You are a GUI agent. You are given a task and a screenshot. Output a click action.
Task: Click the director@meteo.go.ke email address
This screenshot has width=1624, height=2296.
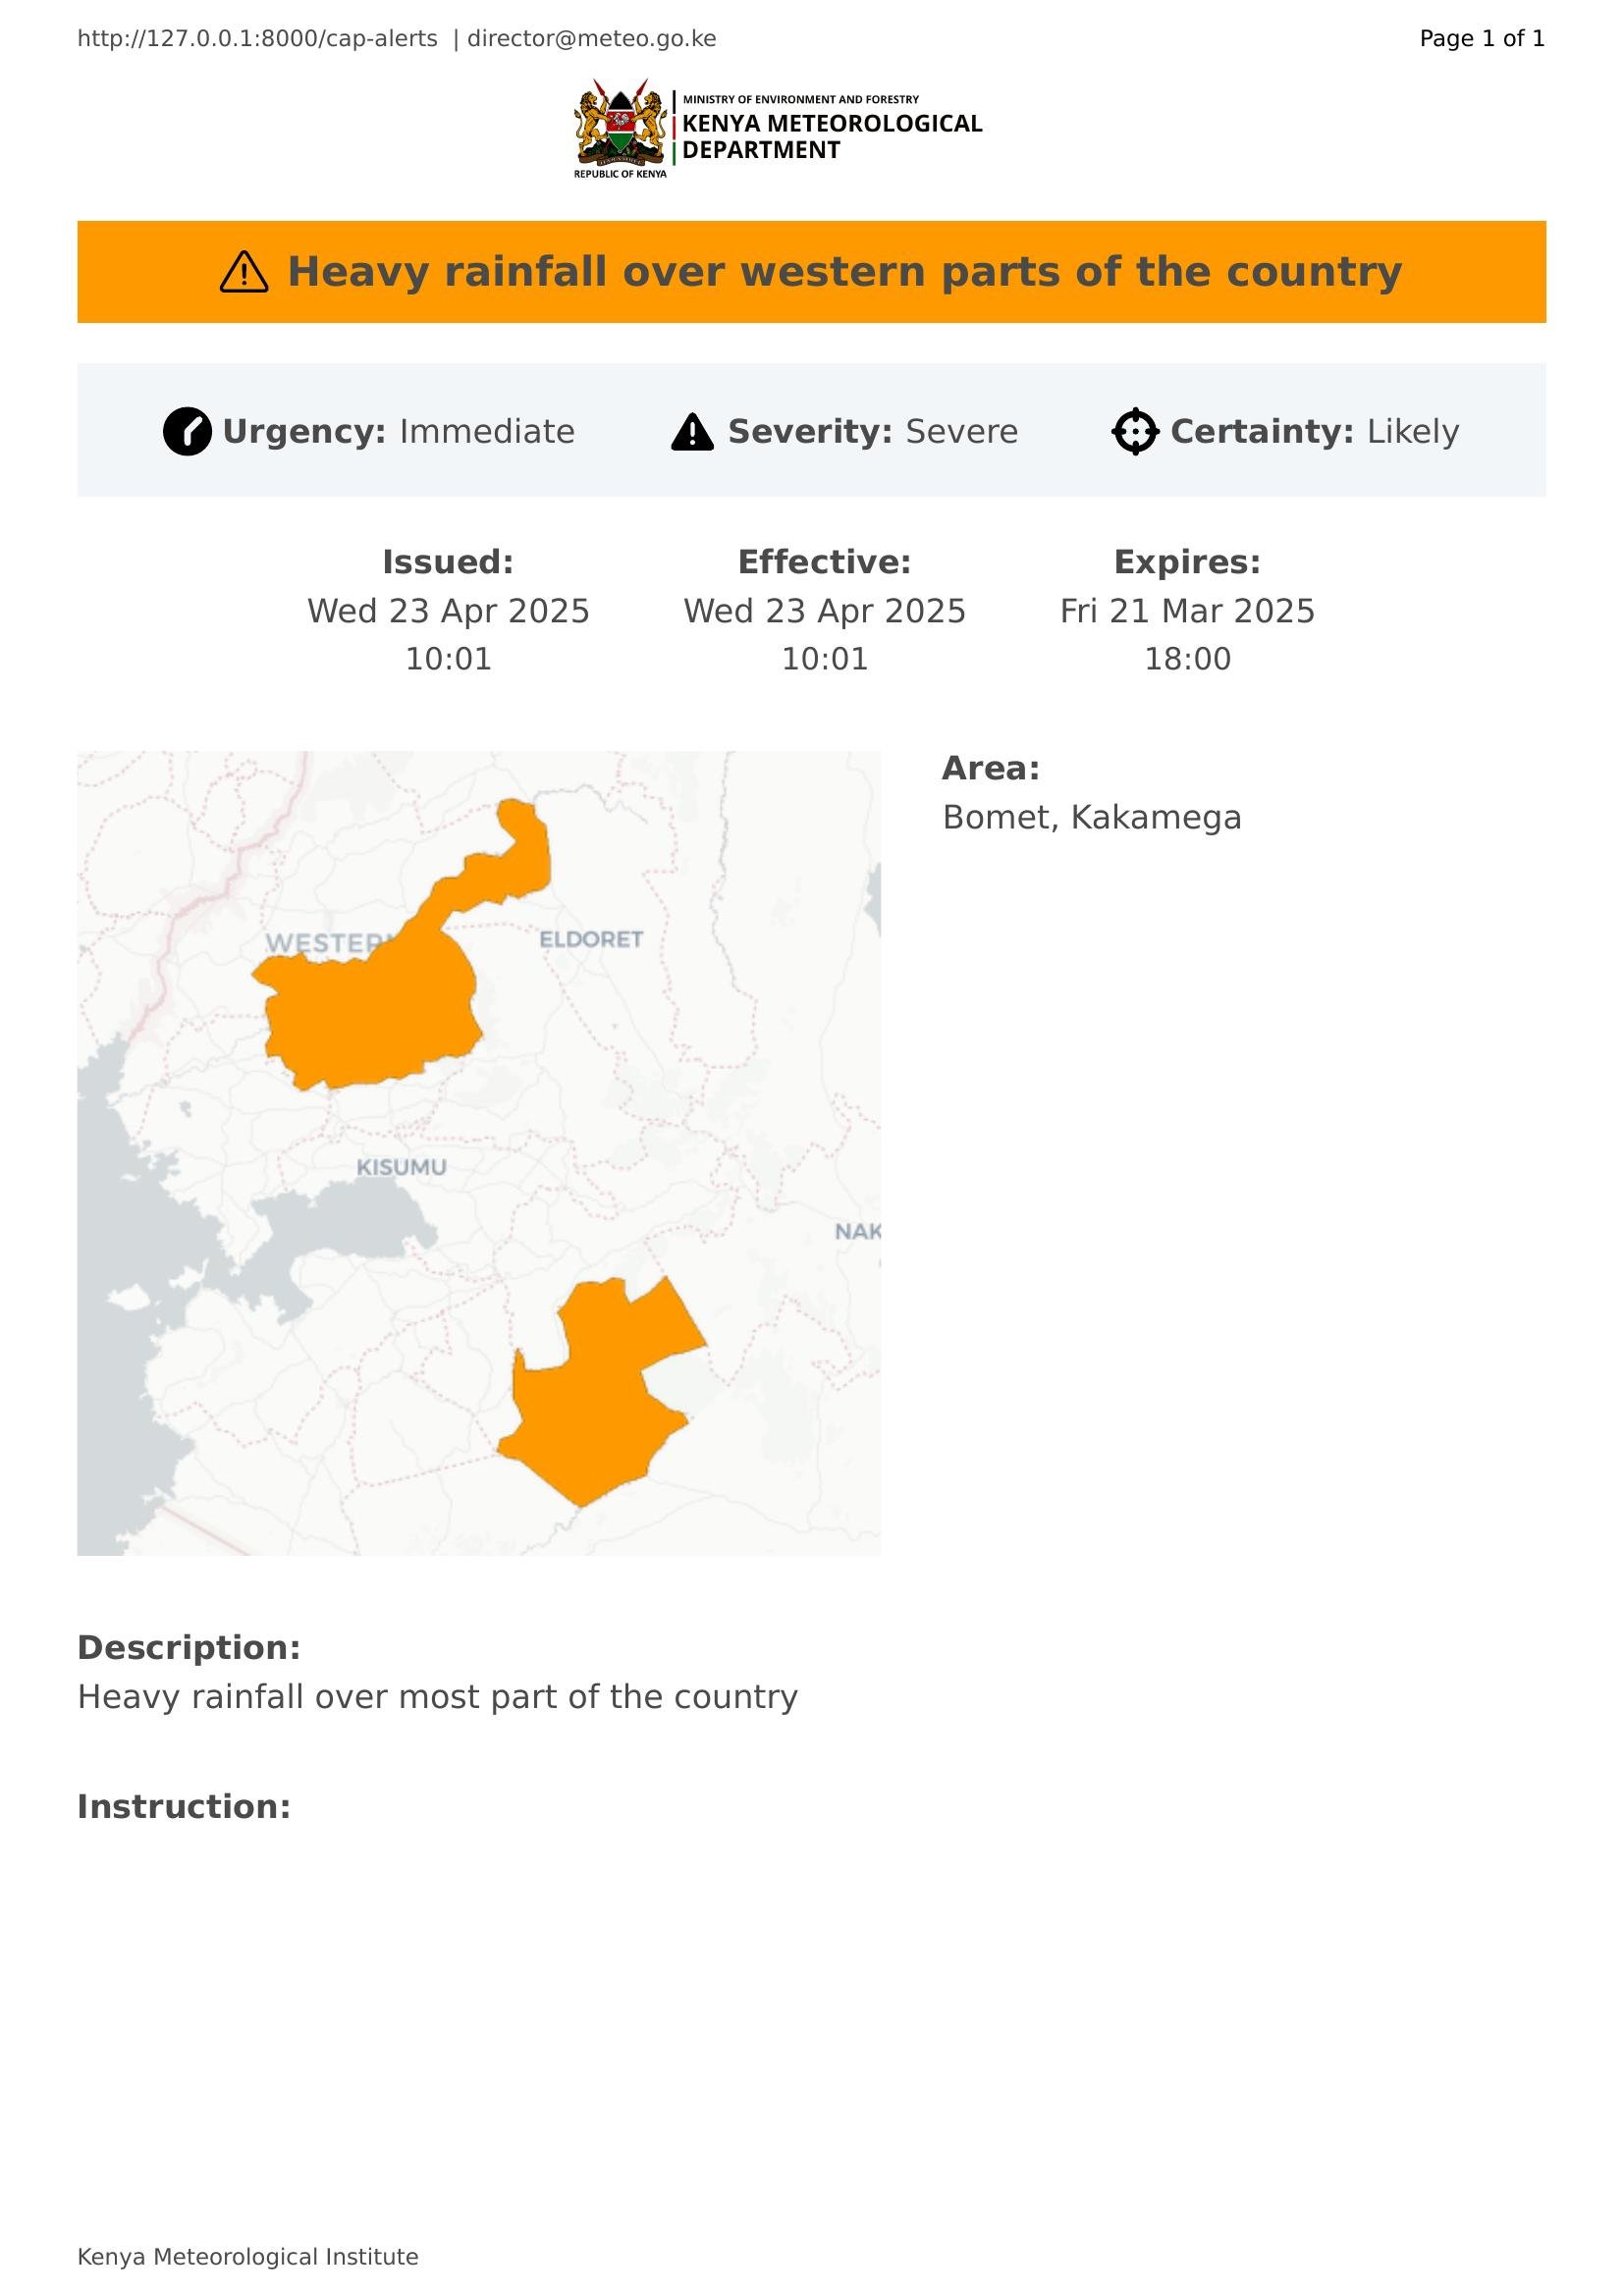(x=591, y=39)
